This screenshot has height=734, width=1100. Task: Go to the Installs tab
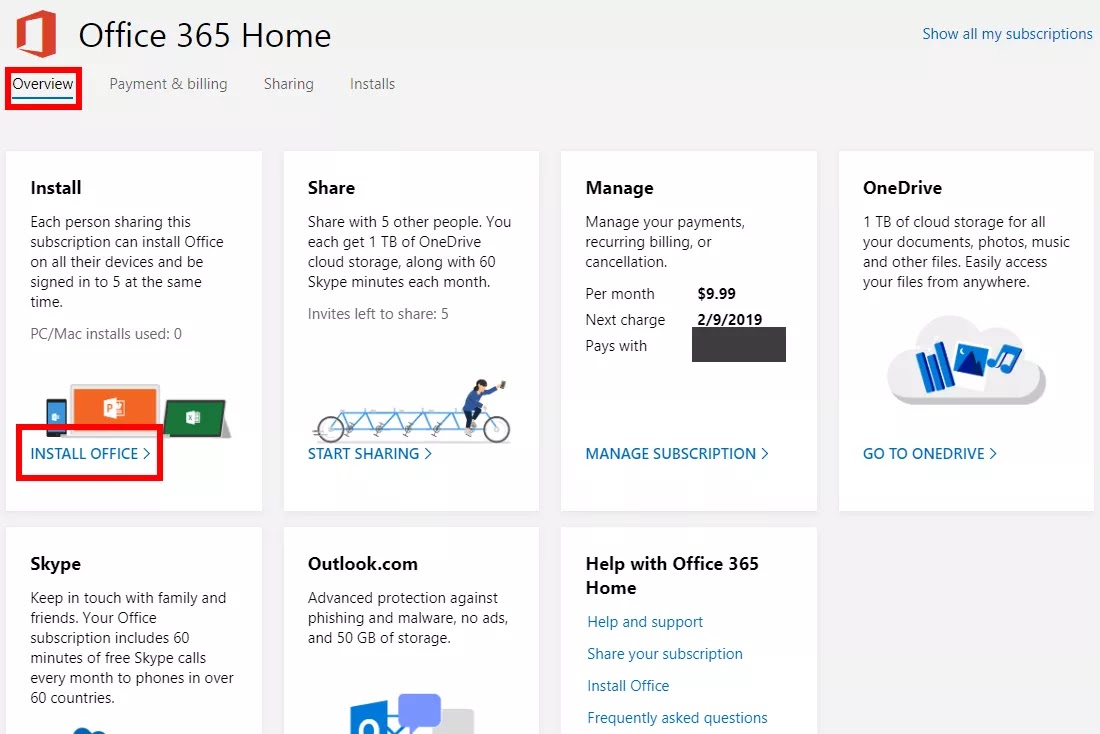click(373, 84)
